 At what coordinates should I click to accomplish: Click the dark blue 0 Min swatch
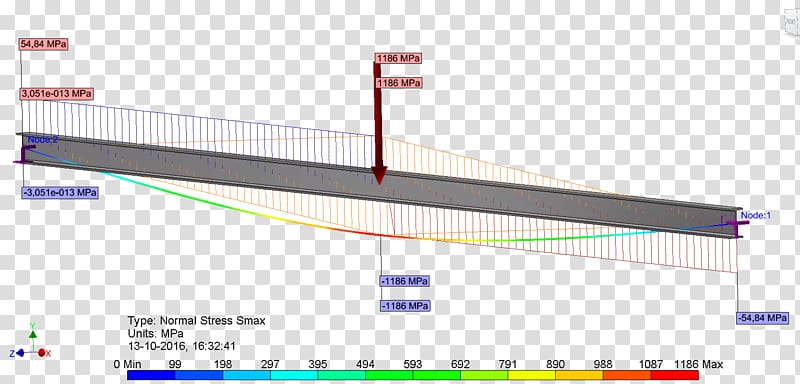pos(151,375)
